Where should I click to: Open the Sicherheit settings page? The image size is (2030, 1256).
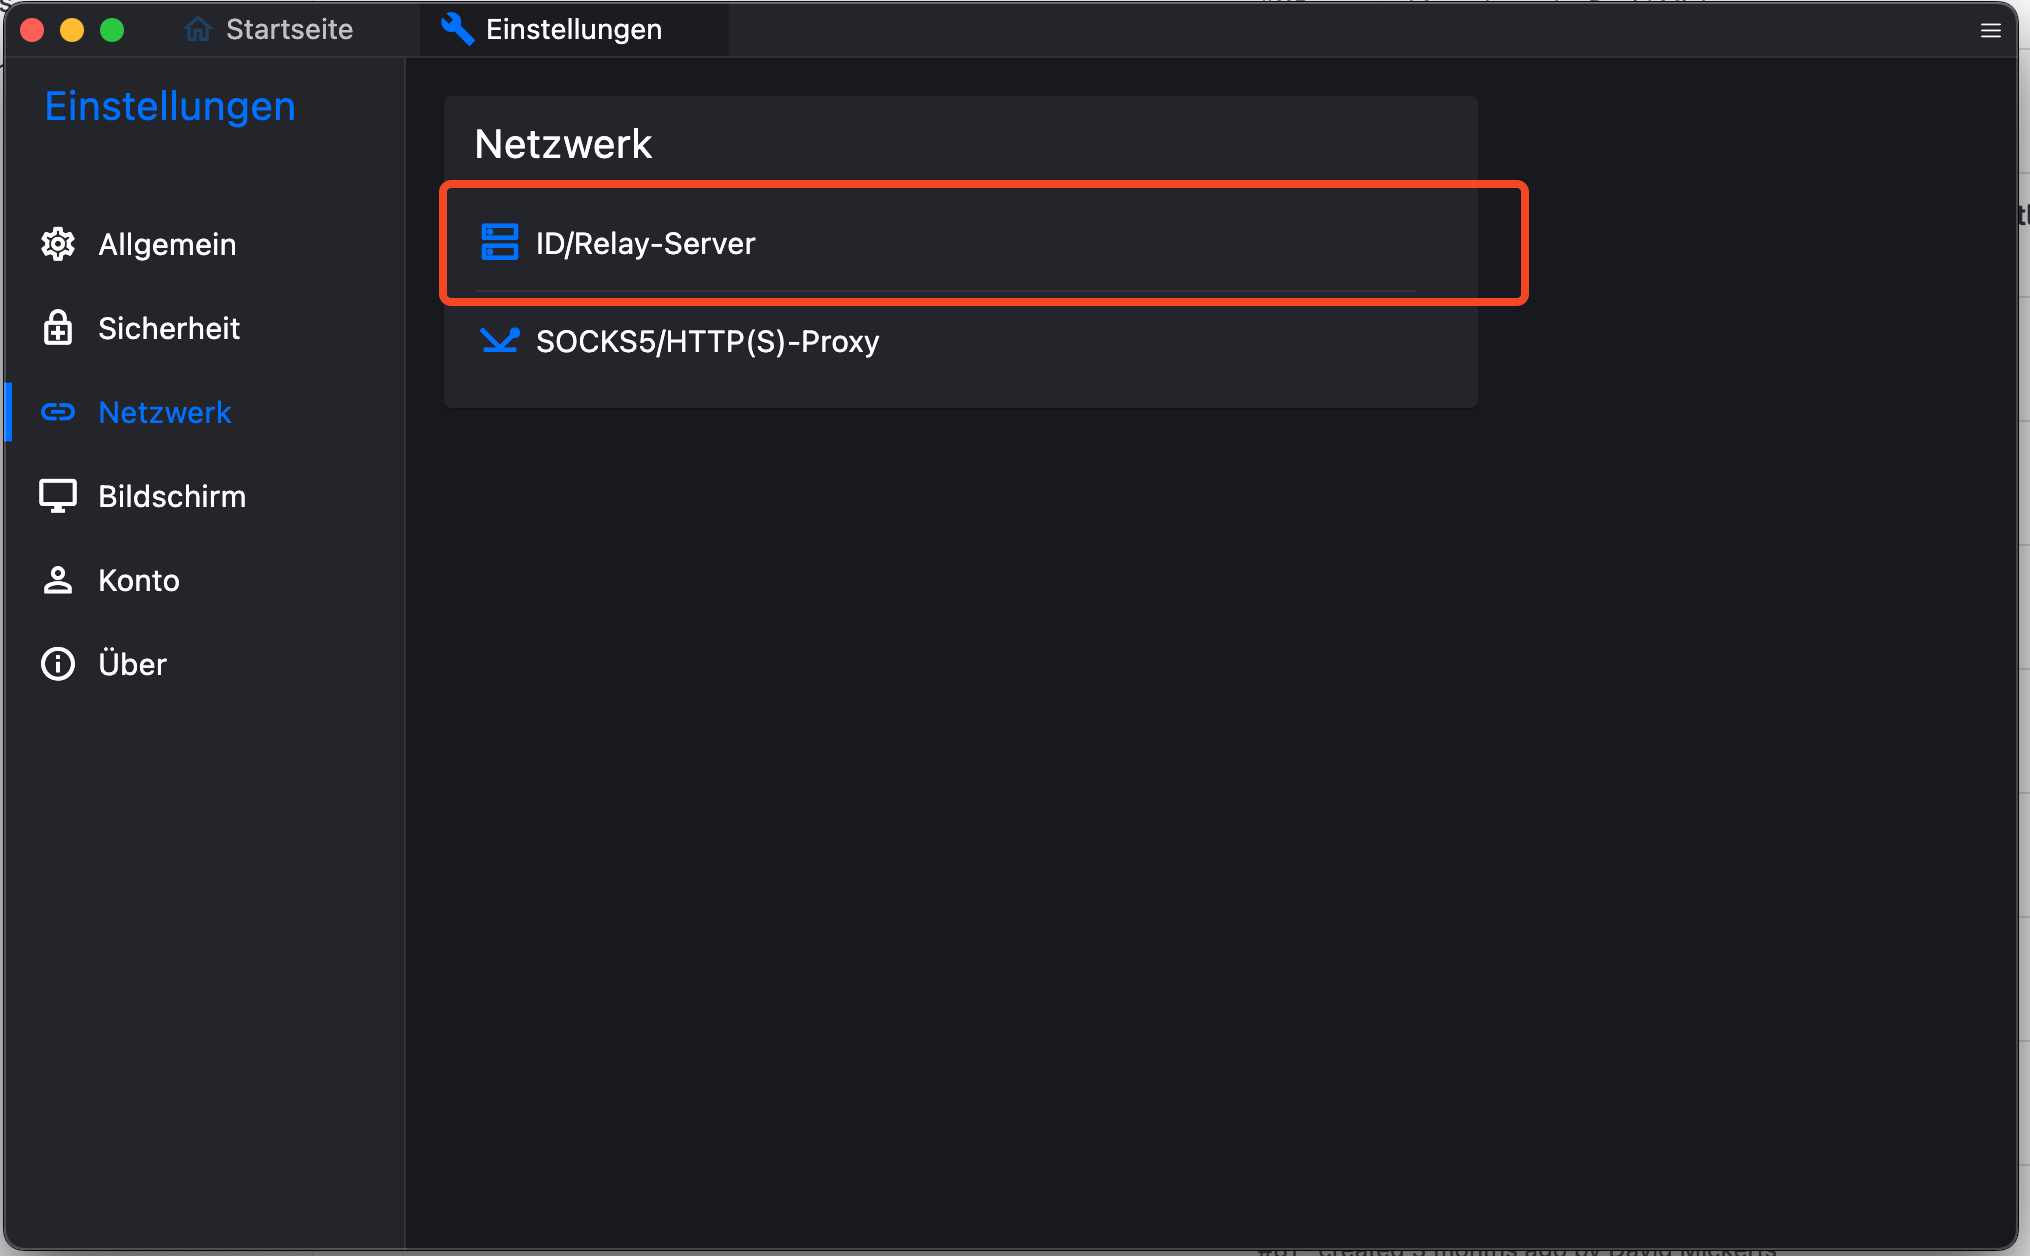click(x=169, y=328)
